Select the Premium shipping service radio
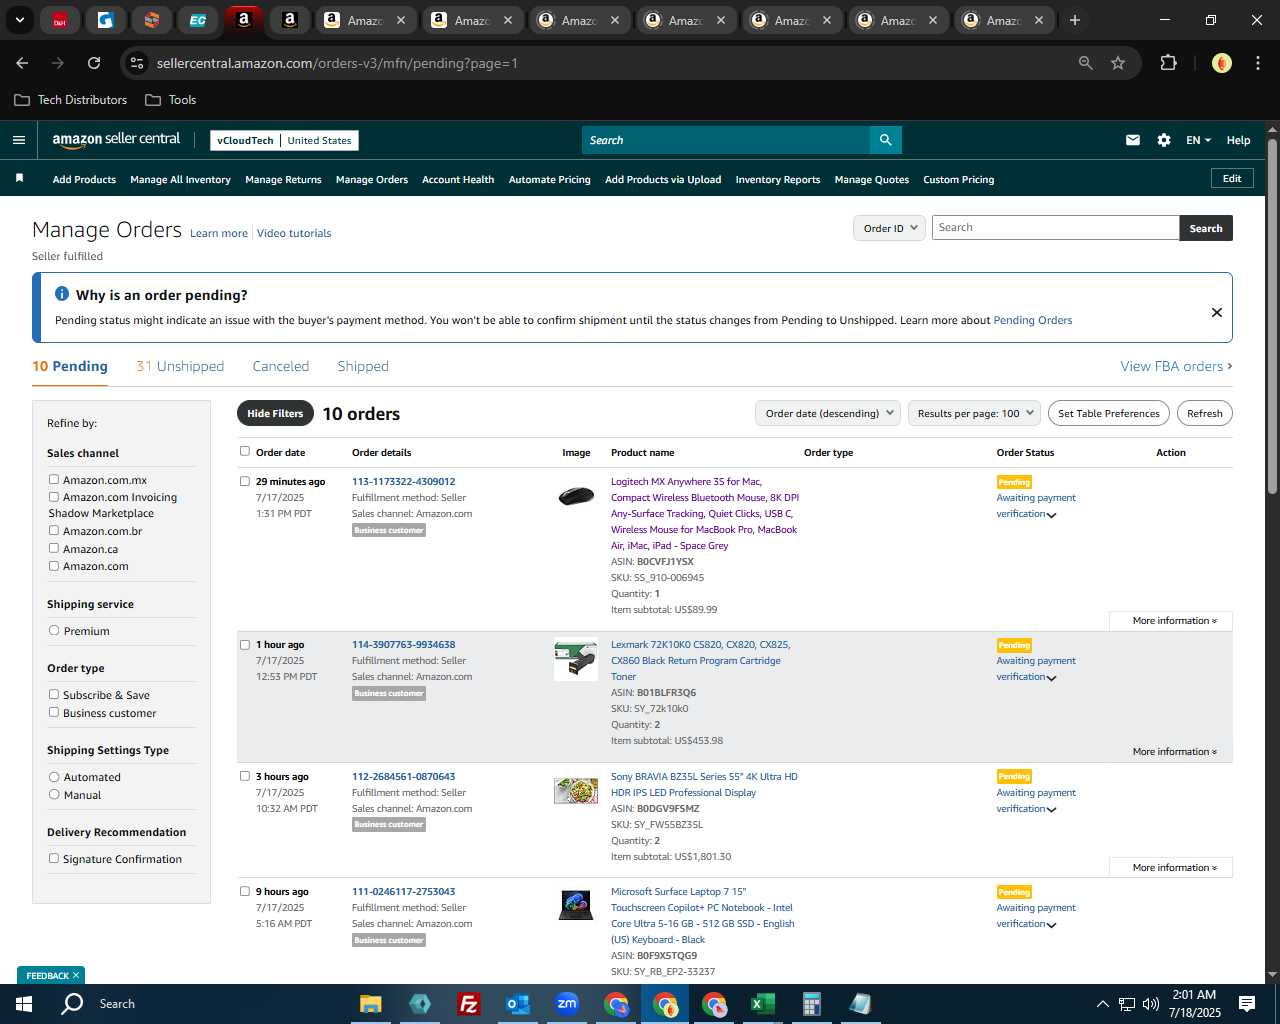 (54, 631)
